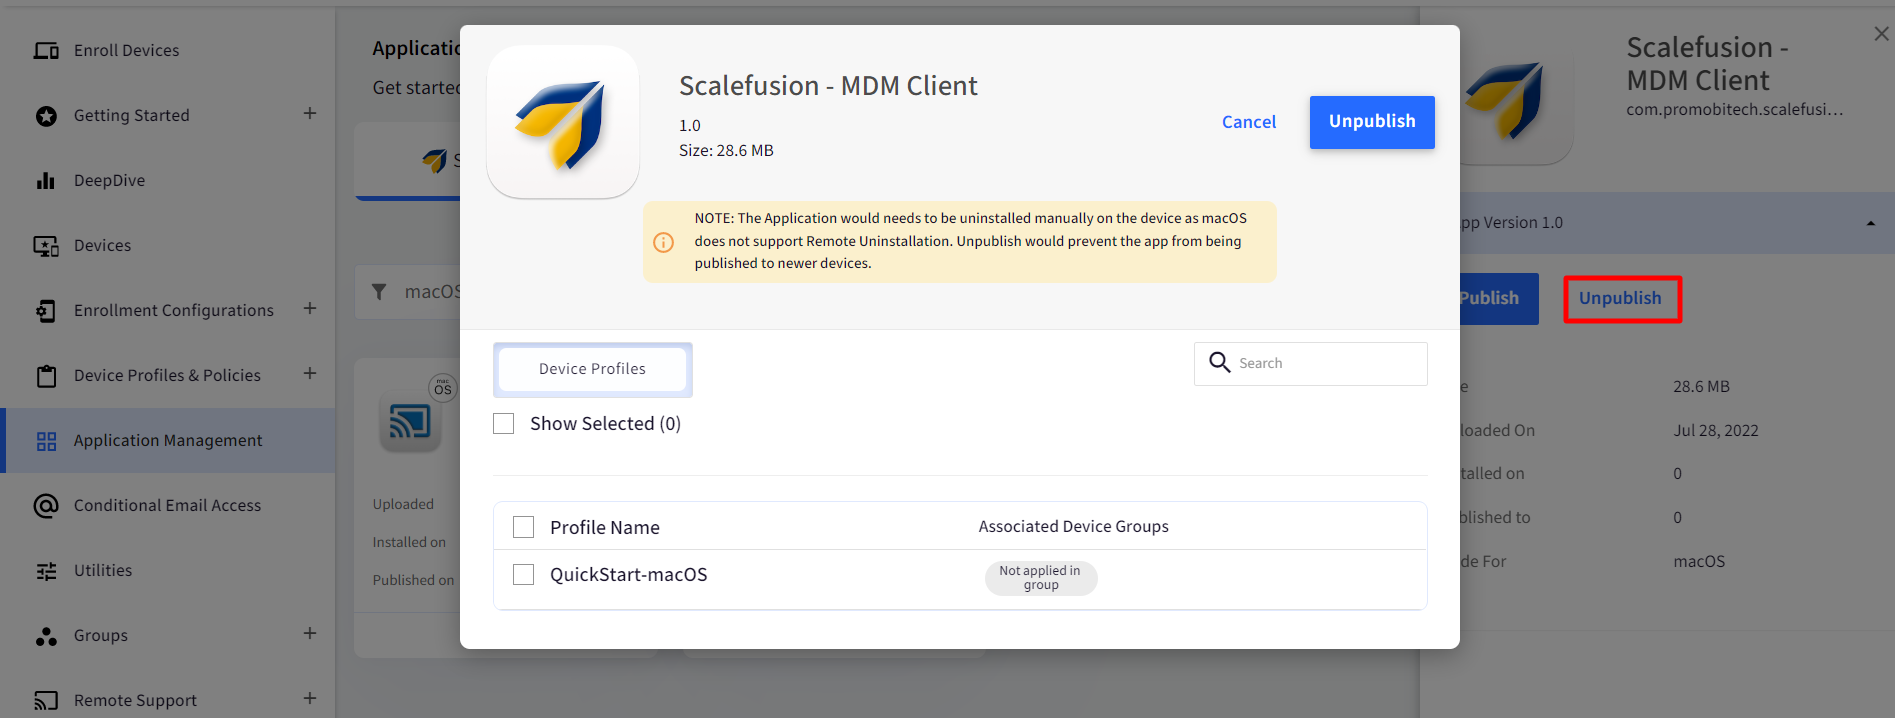Click Cancel in the dialog
Screen dimensions: 1895x718
1249,122
